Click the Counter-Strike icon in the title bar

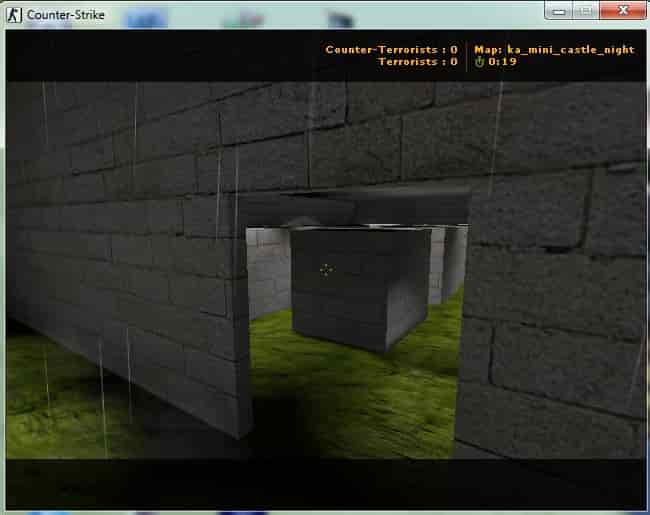[x=14, y=15]
